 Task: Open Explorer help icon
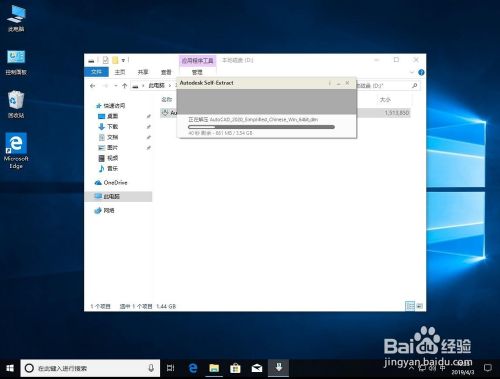(x=421, y=72)
